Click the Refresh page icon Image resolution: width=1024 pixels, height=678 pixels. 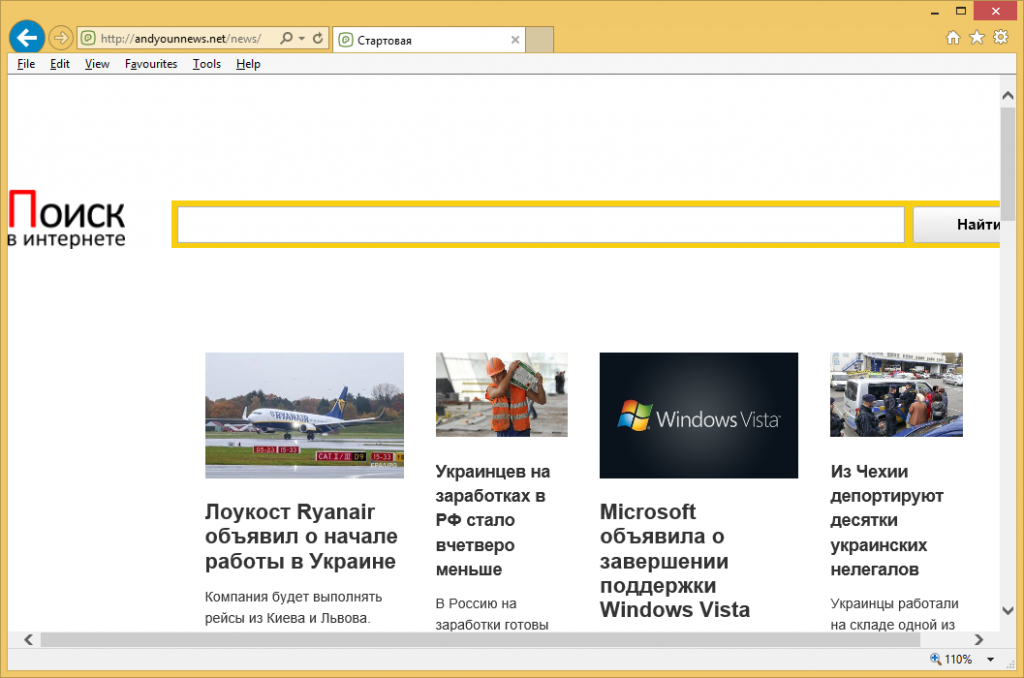click(318, 39)
